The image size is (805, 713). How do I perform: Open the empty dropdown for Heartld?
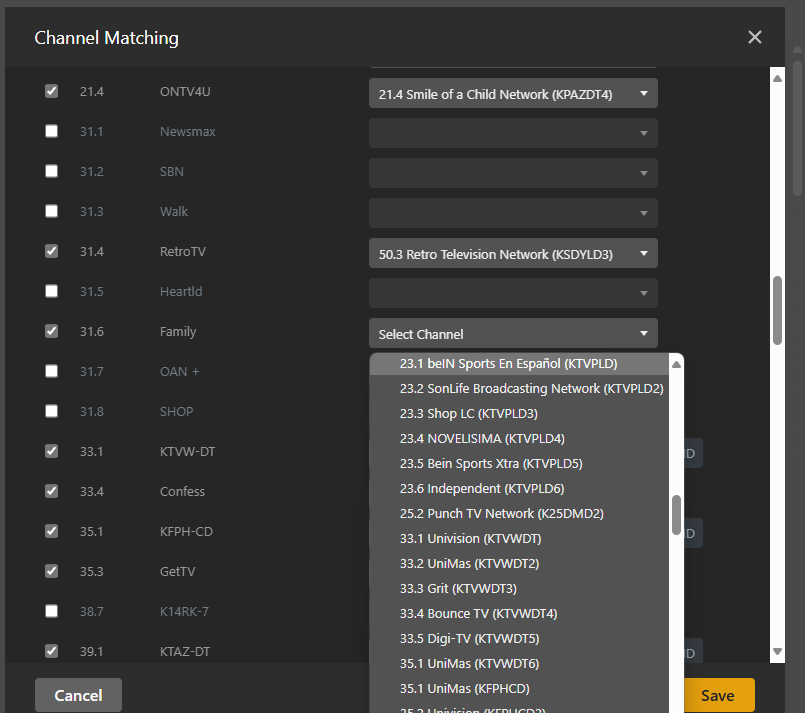[513, 294]
